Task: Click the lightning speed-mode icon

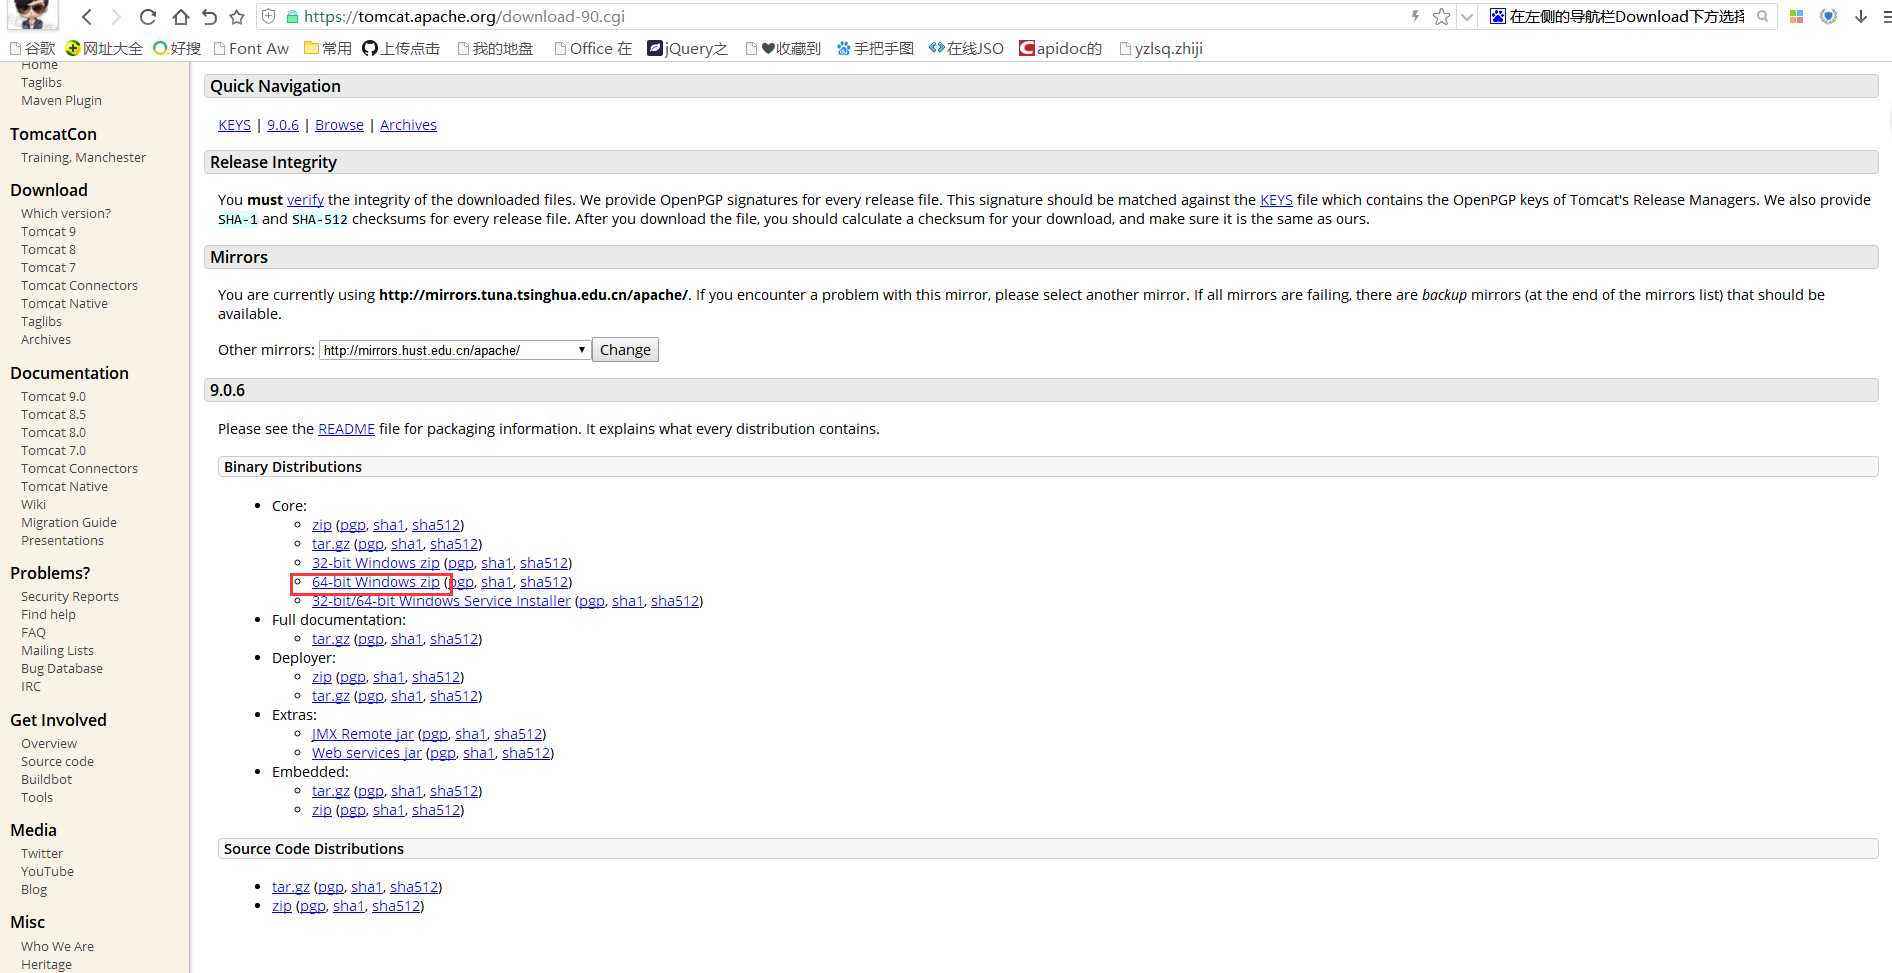Action: pyautogui.click(x=1415, y=16)
